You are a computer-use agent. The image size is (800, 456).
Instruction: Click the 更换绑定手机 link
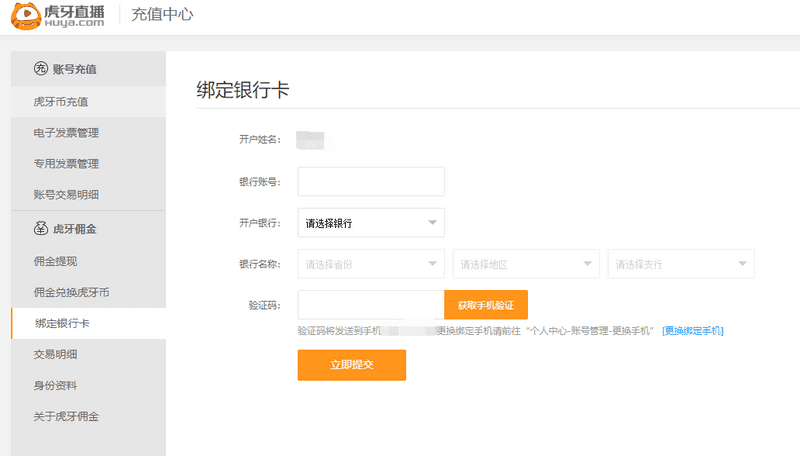(692, 330)
